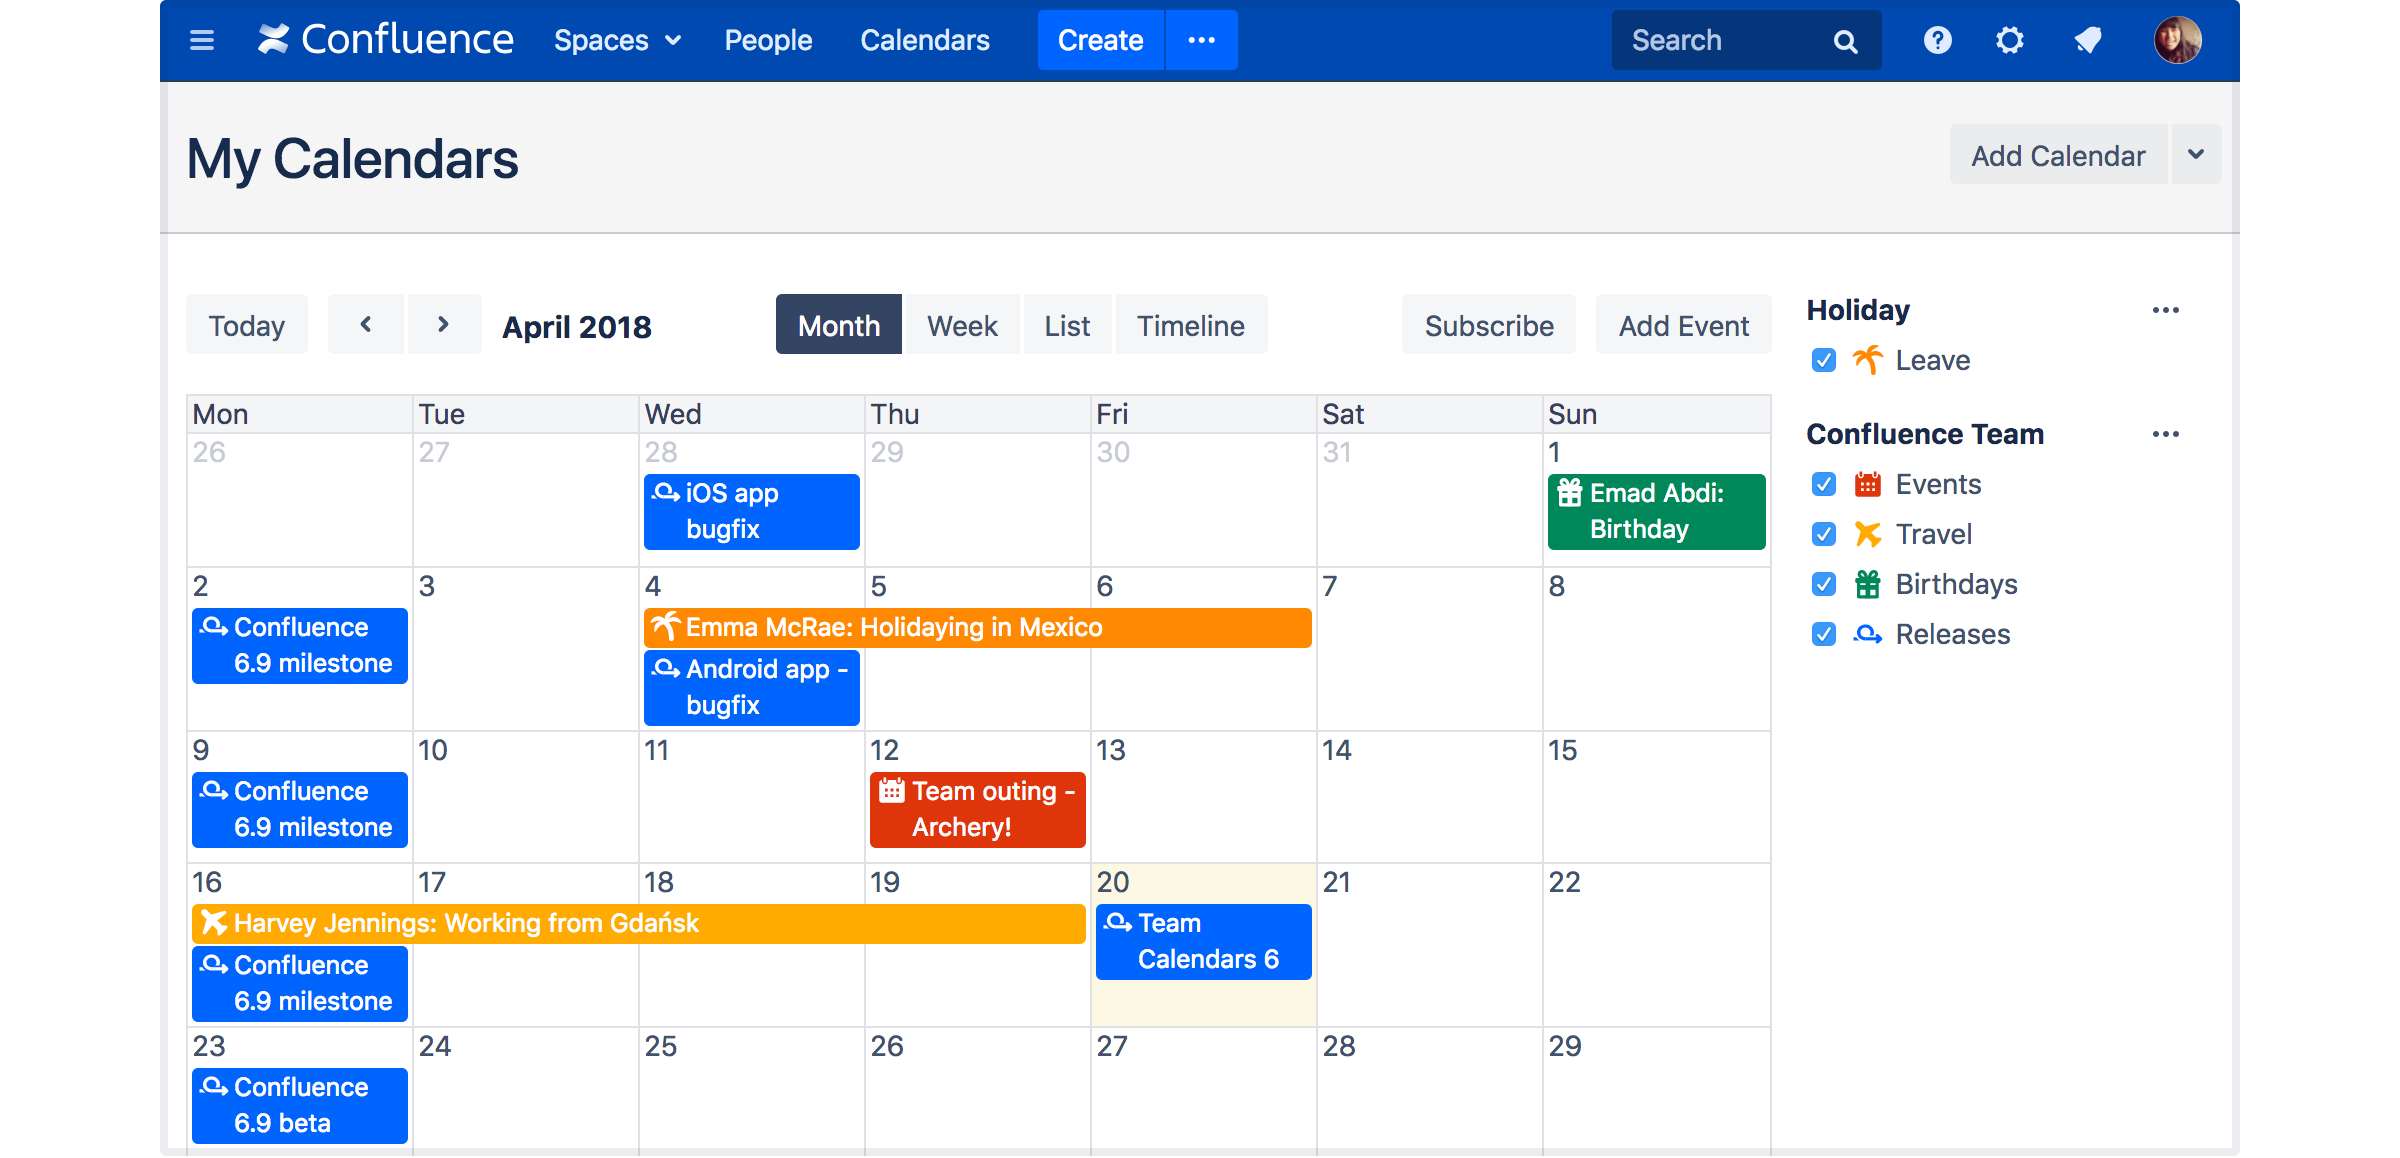2400x1158 pixels.
Task: Expand the Confluence Team options menu
Action: 2164,433
